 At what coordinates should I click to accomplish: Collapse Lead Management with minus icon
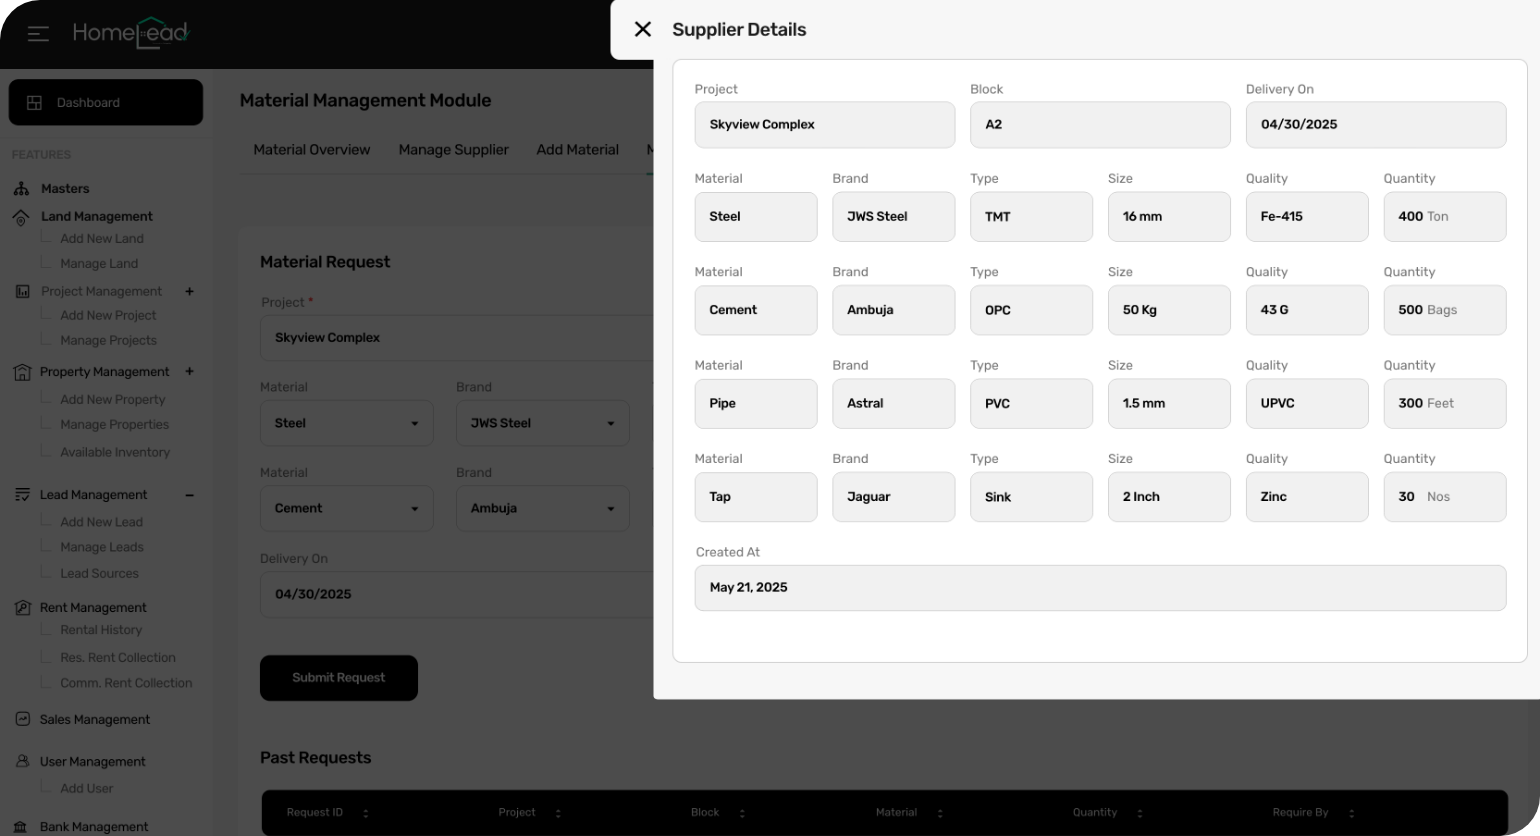pos(189,495)
